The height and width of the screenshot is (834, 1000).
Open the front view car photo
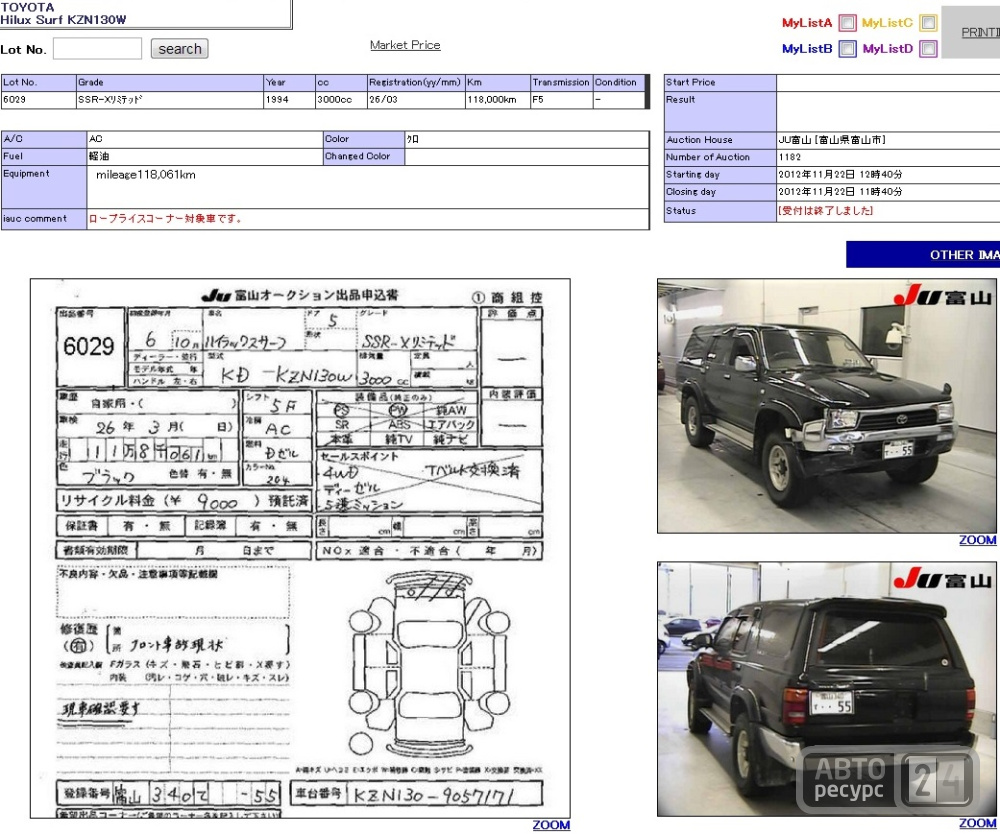827,406
